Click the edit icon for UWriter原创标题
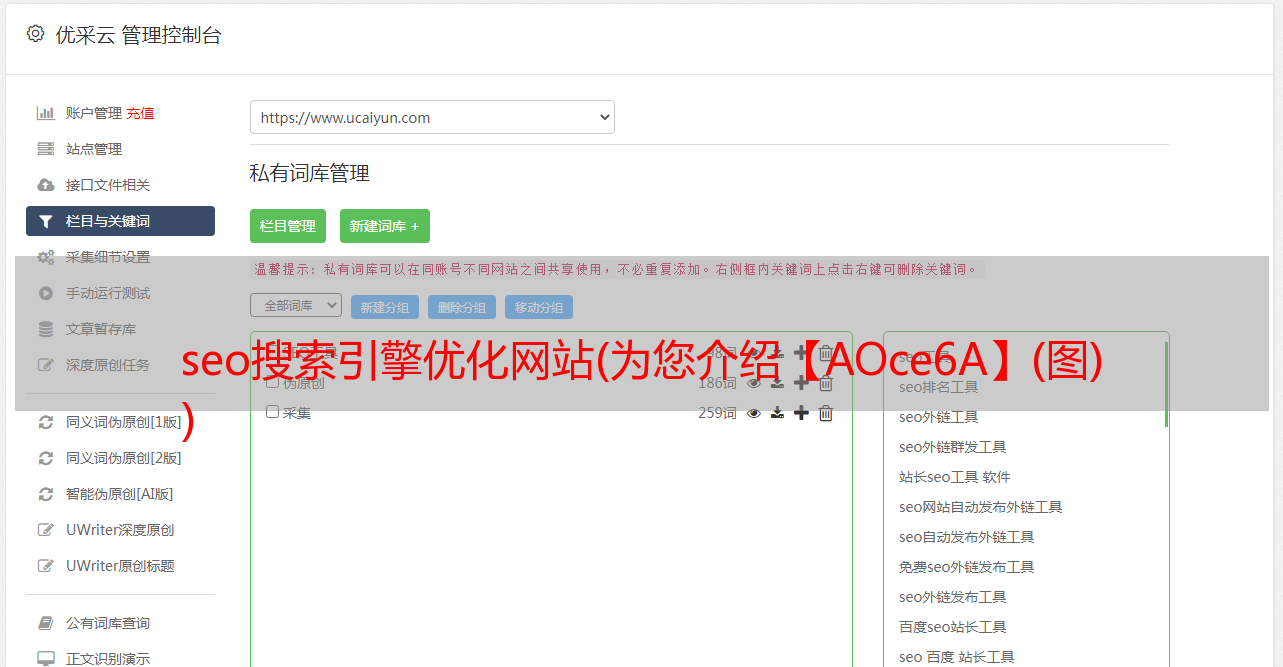The image size is (1283, 667). point(46,566)
